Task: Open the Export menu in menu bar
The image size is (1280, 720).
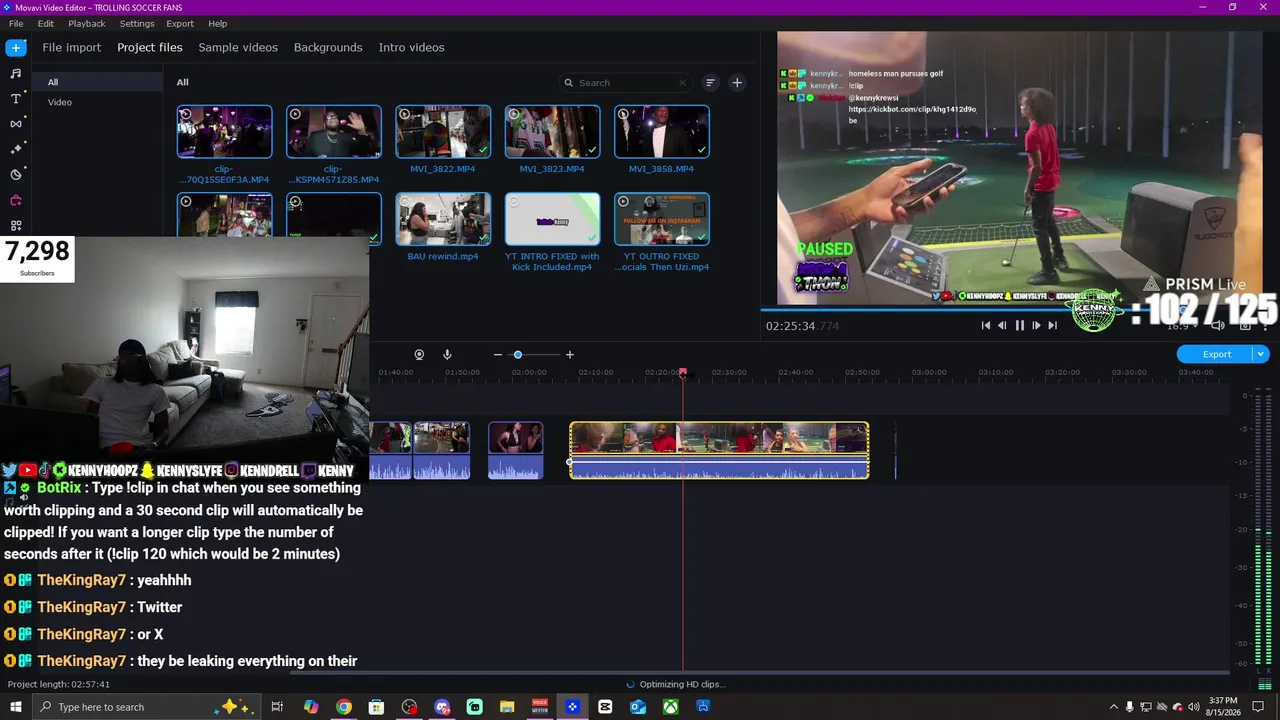Action: click(x=180, y=23)
